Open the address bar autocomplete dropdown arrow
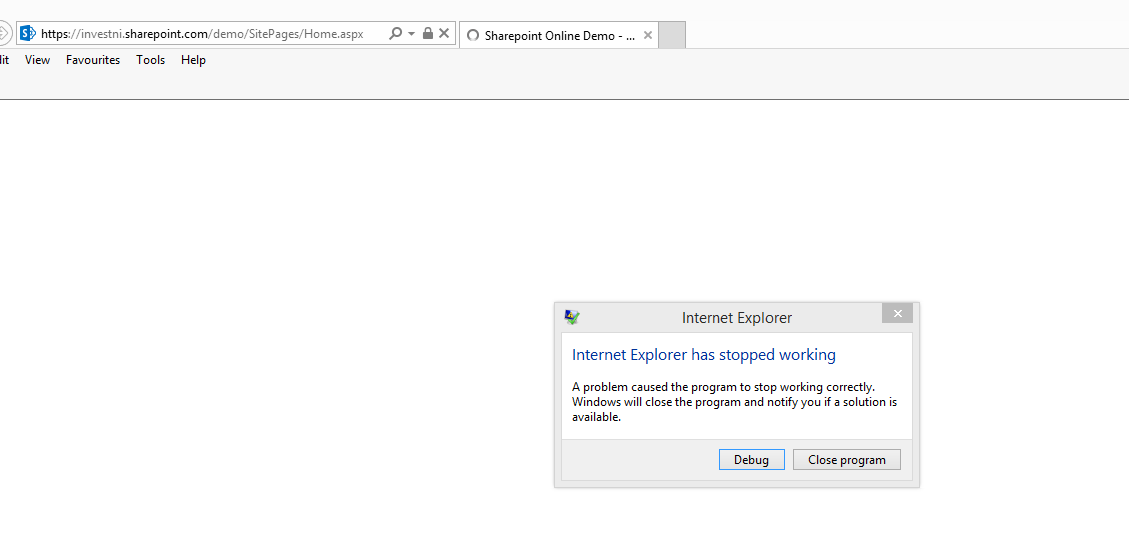 [x=411, y=34]
